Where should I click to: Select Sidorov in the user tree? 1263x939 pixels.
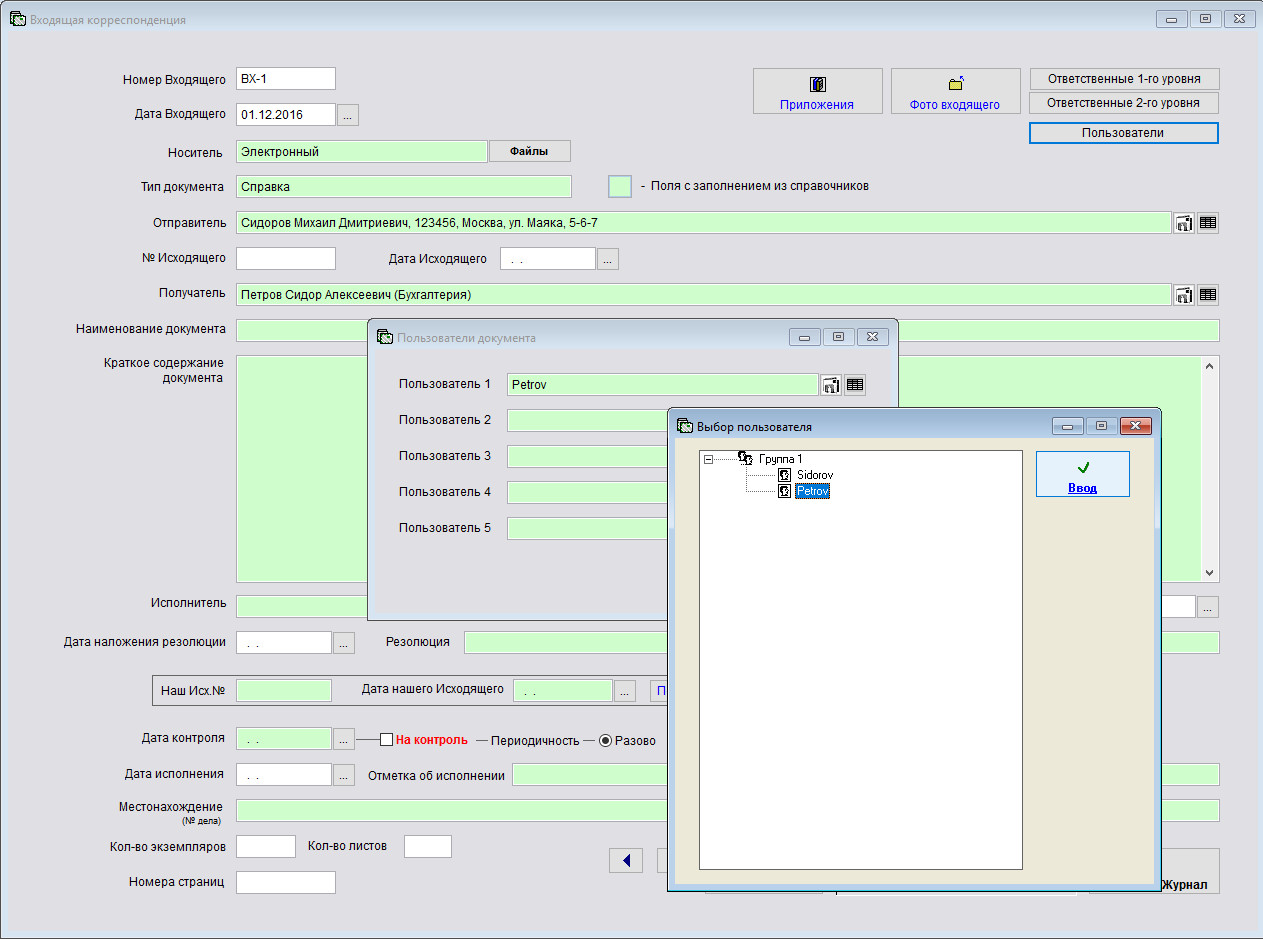814,475
